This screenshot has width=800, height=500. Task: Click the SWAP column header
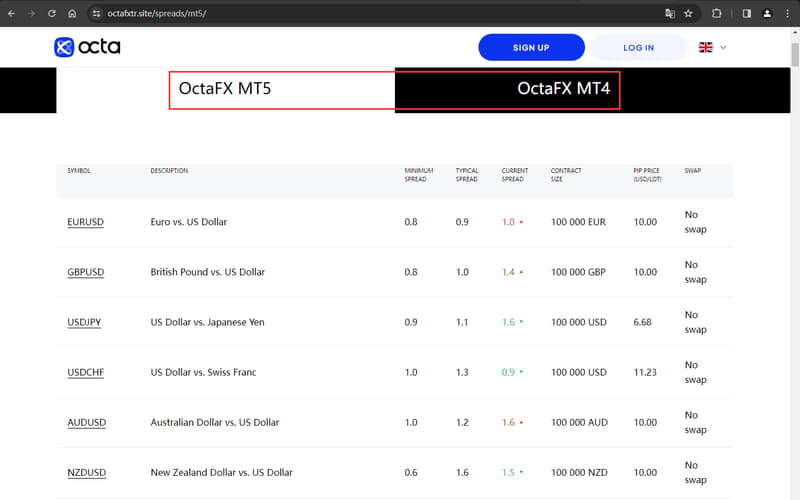[x=693, y=170]
